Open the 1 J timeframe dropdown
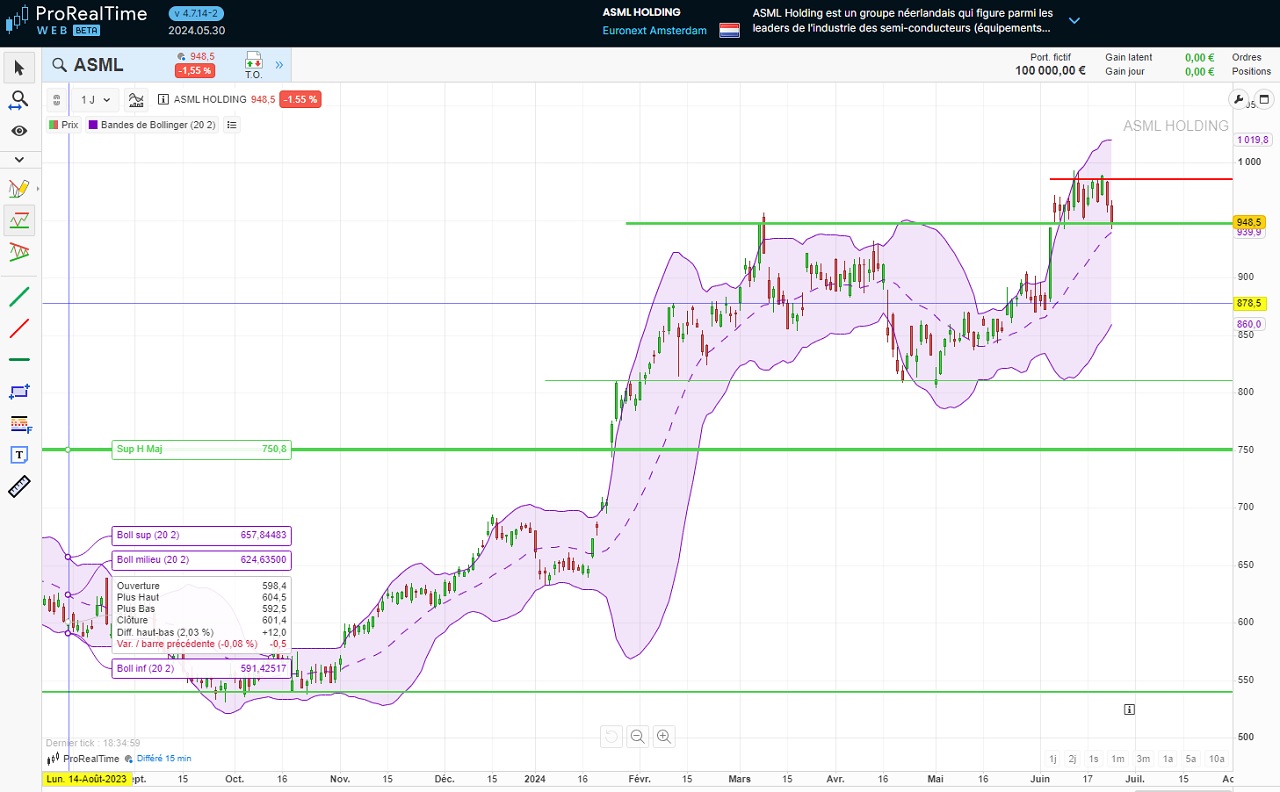This screenshot has width=1280, height=792. coord(97,100)
